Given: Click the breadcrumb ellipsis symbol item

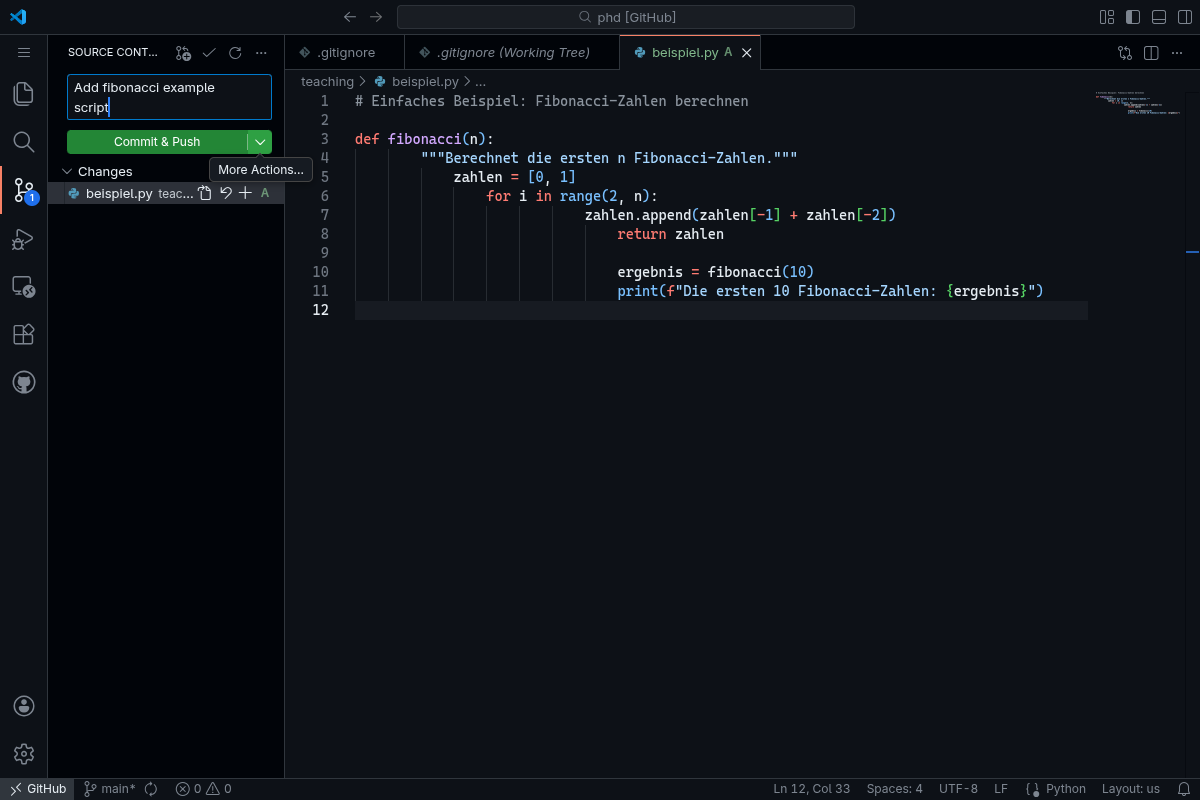Looking at the screenshot, I should 480,81.
